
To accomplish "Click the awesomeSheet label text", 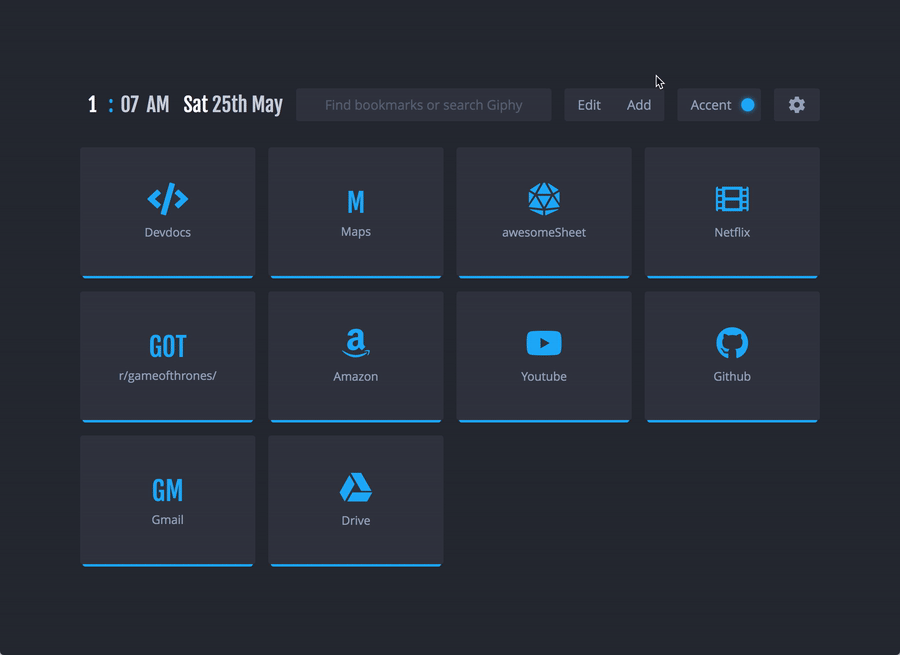I will click(544, 232).
